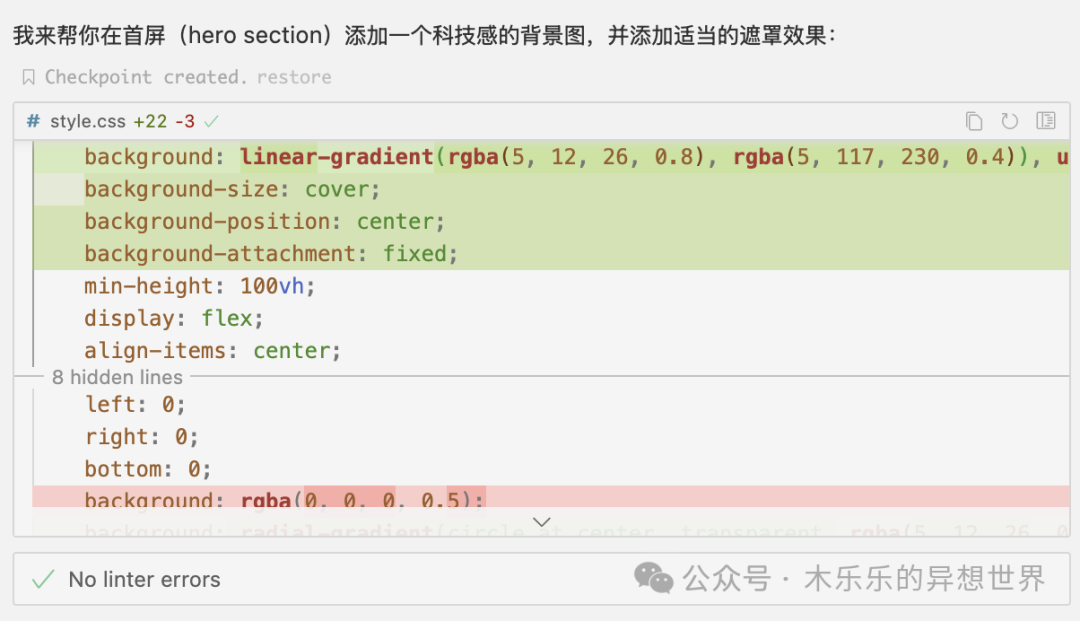Screen dimensions: 1080x621
Task: Open the diff view panel icon
Action: pyautogui.click(x=1046, y=121)
